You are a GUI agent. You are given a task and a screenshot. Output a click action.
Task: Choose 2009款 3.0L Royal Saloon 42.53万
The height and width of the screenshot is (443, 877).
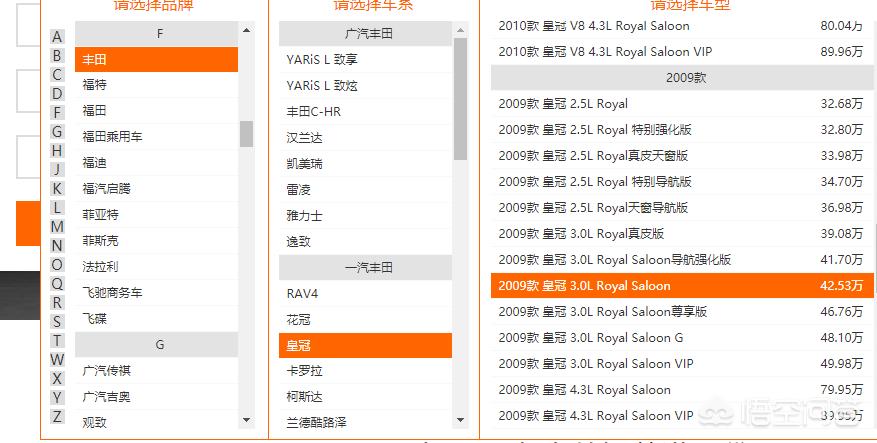pyautogui.click(x=682, y=286)
